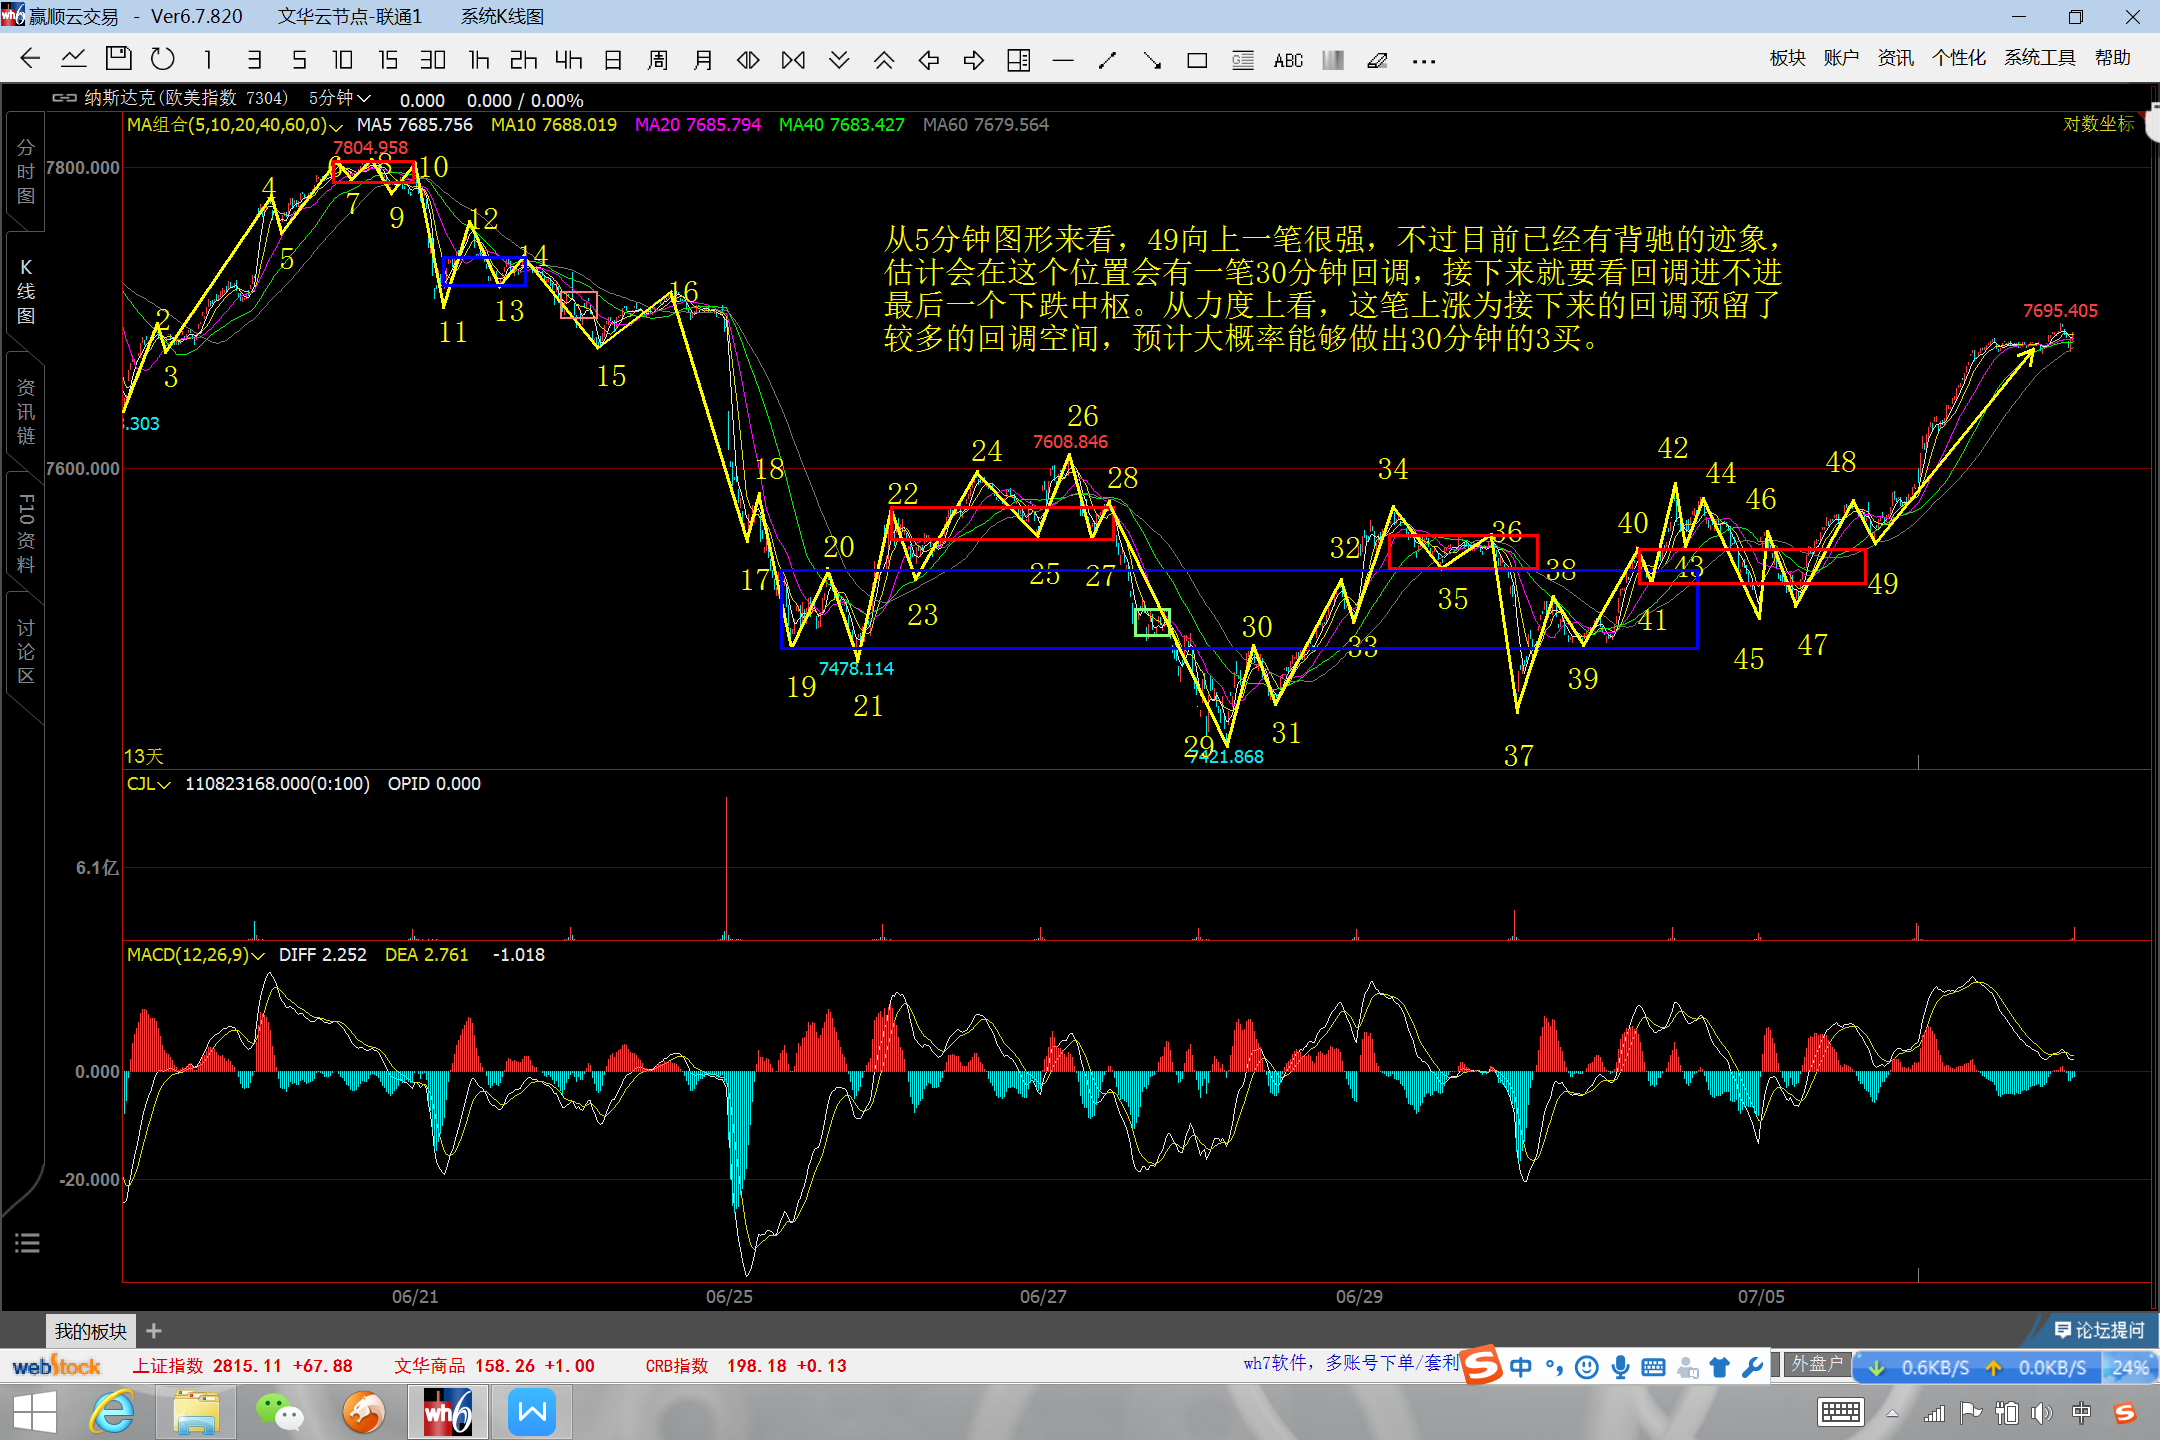Select the ABC text annotation tool
This screenshot has width=2160, height=1440.
[x=1288, y=61]
